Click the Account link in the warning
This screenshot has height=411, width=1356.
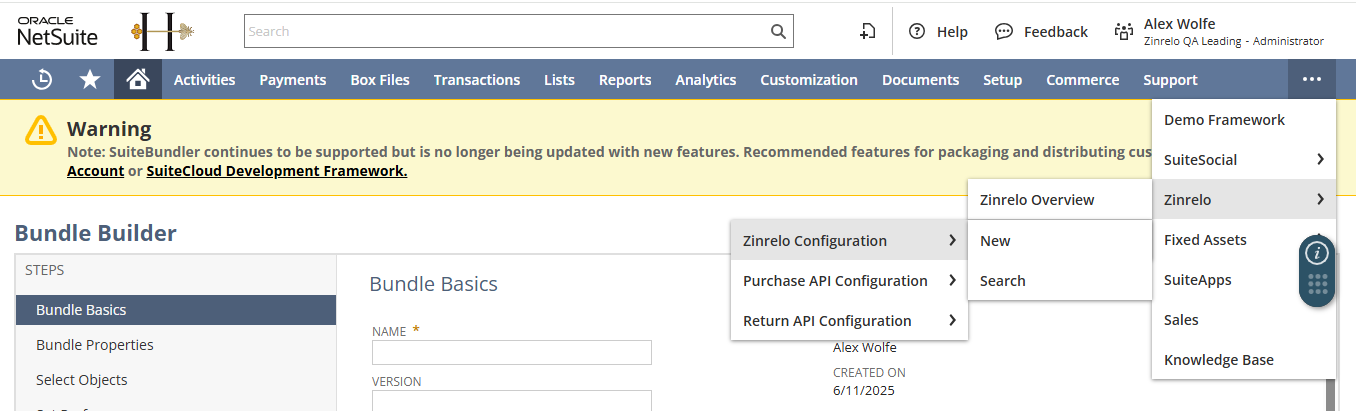(x=95, y=171)
